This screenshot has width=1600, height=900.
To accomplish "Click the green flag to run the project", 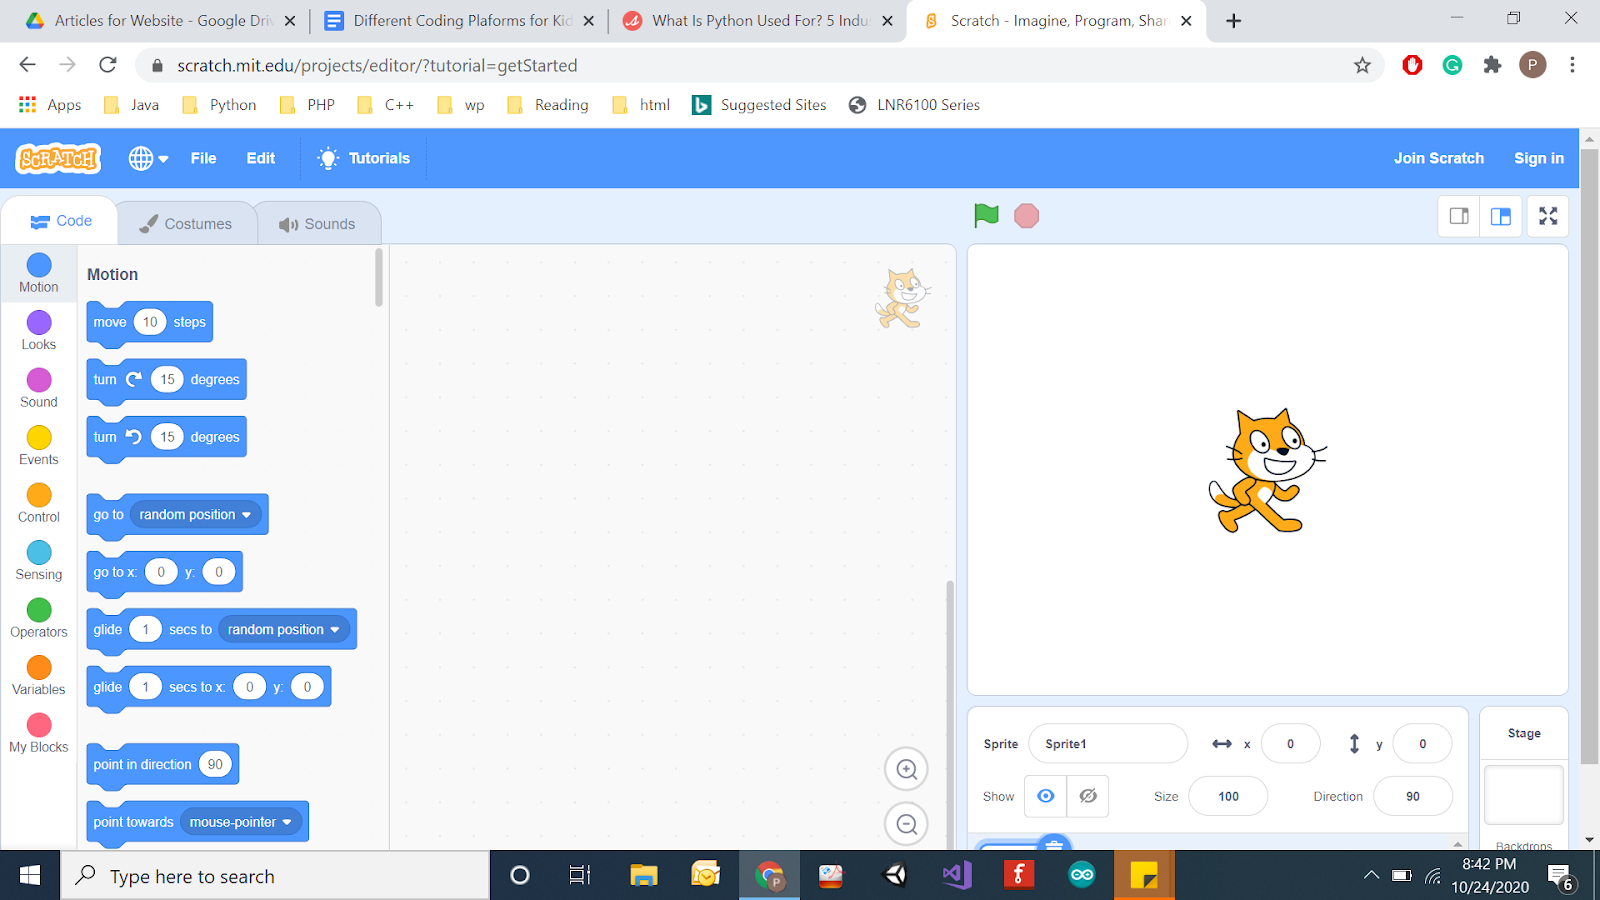I will (986, 216).
